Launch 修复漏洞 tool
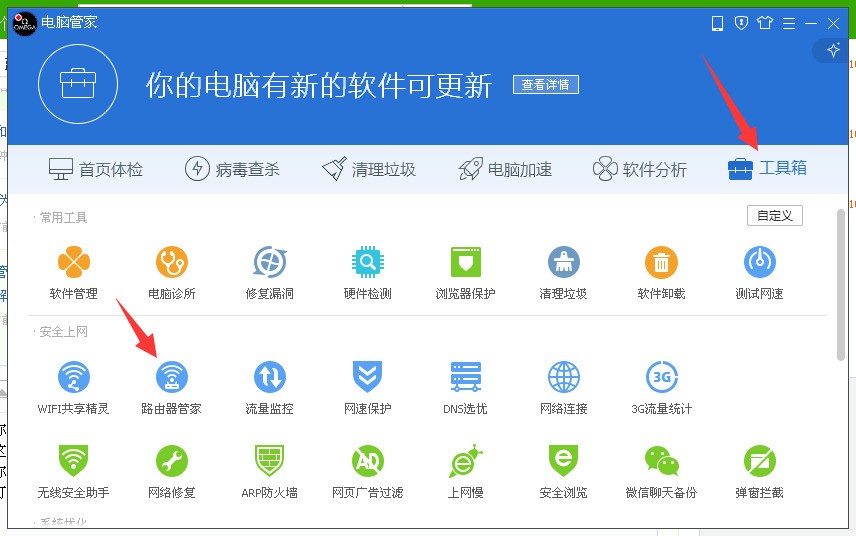Viewport: 856px width, 536px height. pos(270,272)
